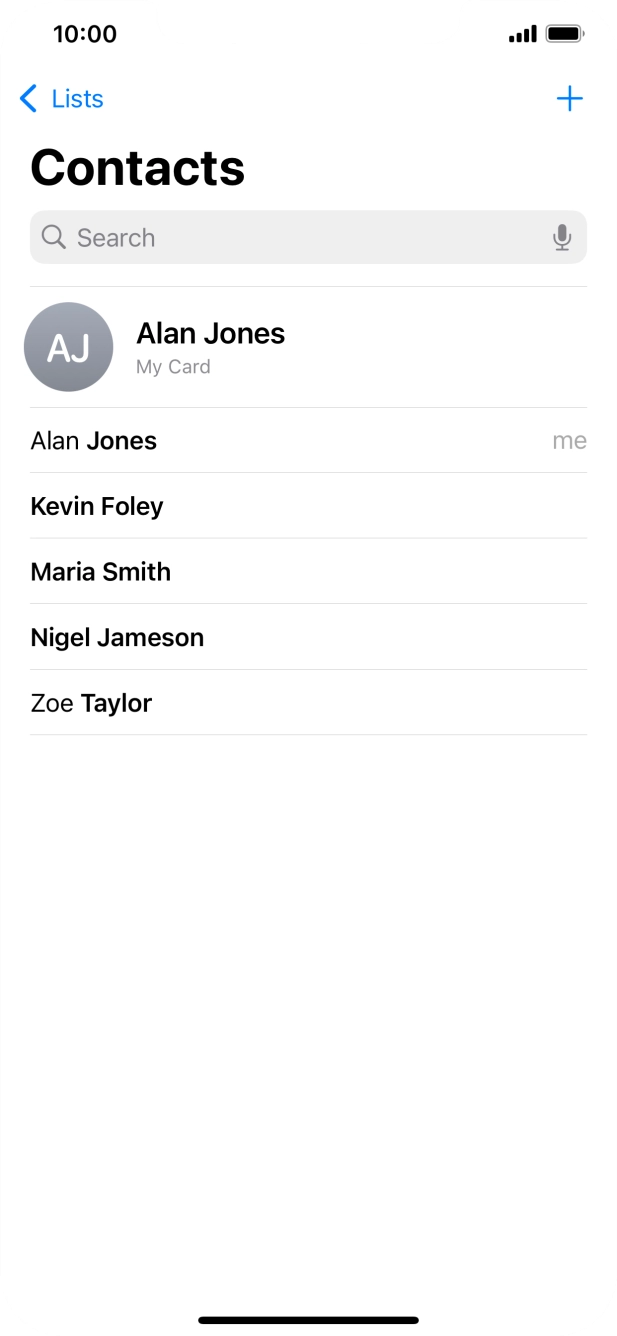The width and height of the screenshot is (617, 1336).
Task: Tap the Contacts page title
Action: pos(138,168)
